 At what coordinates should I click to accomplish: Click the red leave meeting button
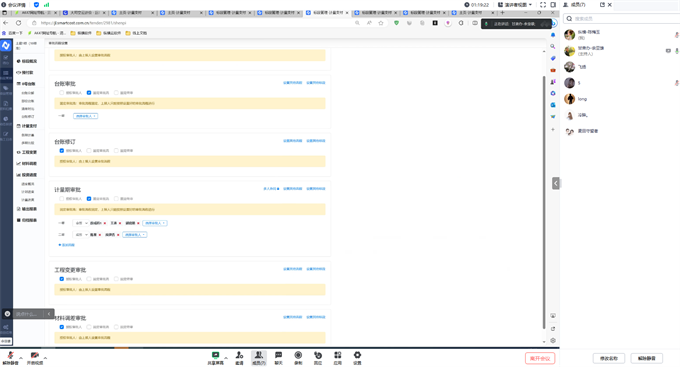540,358
